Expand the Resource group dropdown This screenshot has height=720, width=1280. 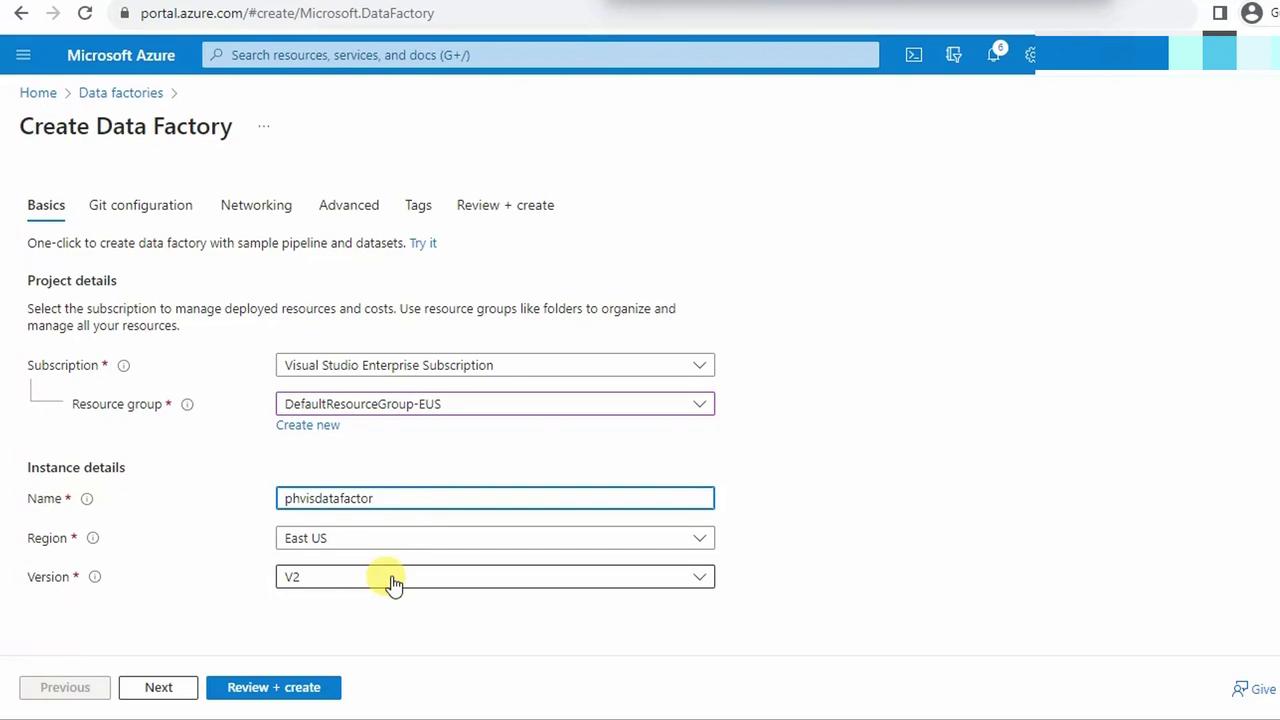click(x=495, y=404)
